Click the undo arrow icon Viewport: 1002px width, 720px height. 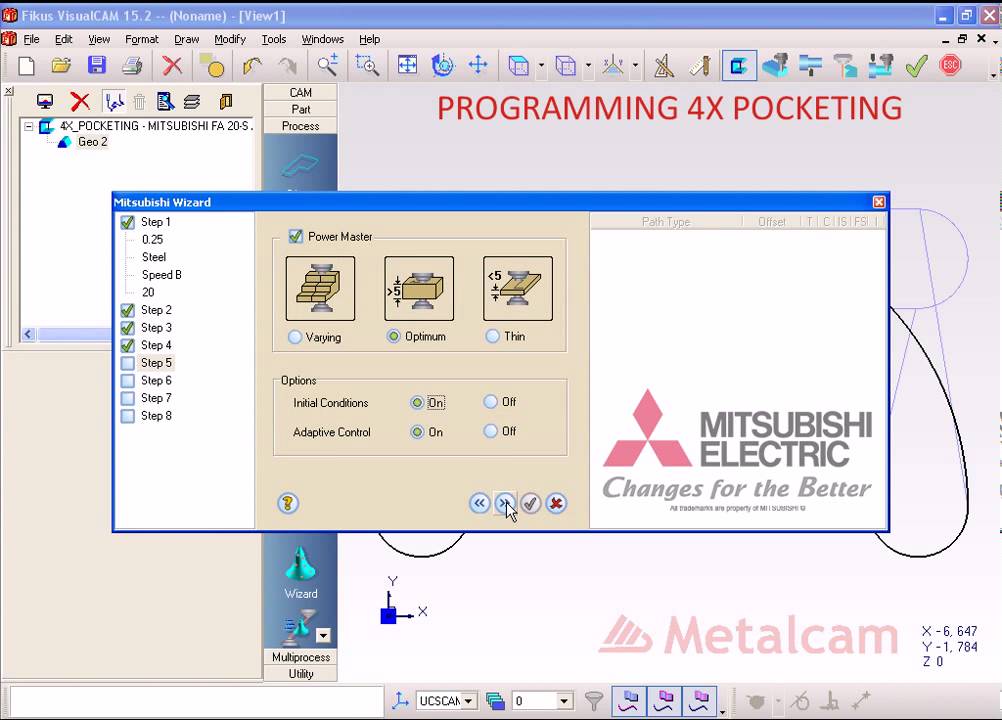tap(252, 65)
